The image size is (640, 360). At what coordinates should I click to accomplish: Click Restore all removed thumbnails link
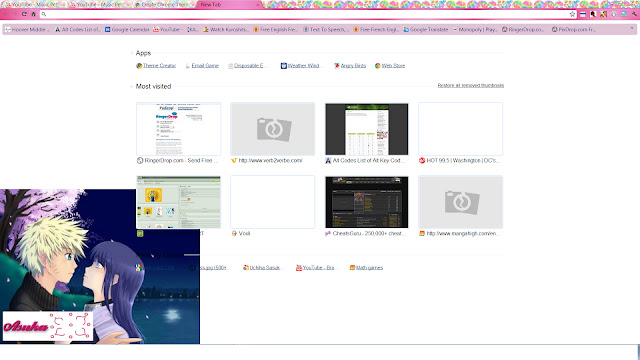471,85
